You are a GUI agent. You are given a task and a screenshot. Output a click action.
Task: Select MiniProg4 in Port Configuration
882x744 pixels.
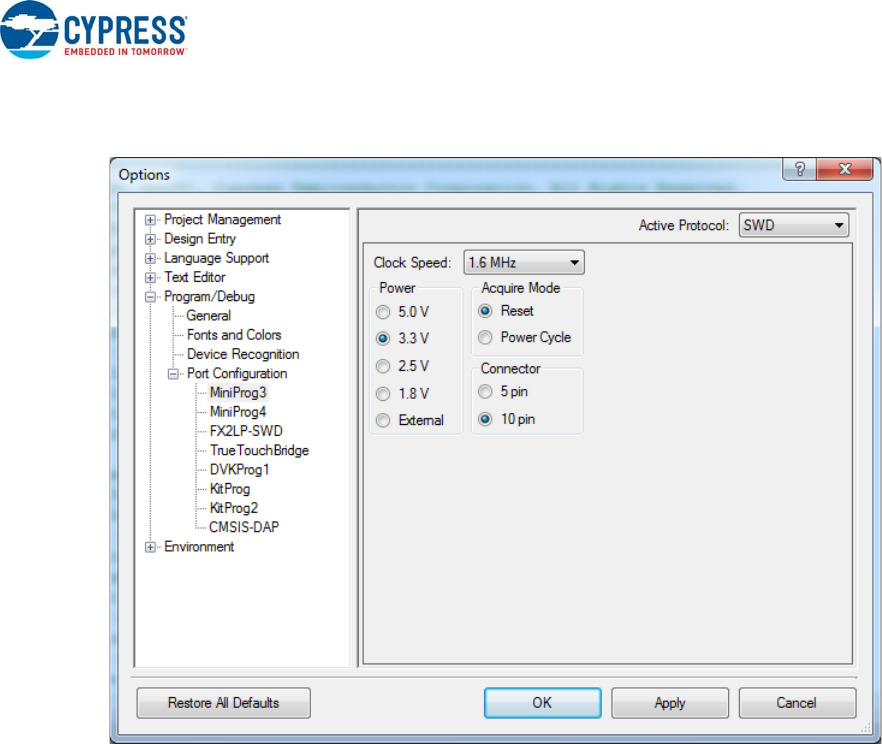point(238,412)
